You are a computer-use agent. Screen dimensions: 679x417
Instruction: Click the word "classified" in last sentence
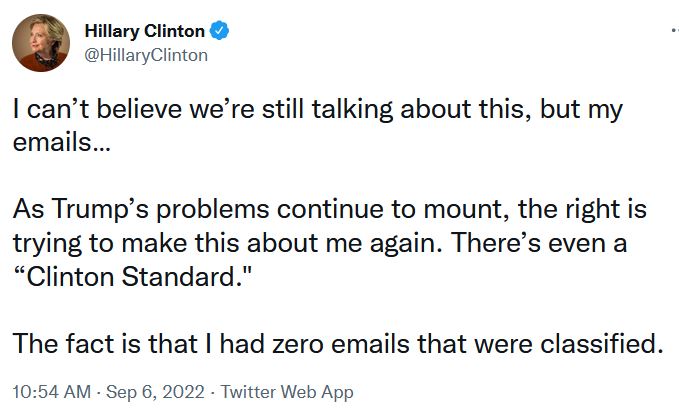608,344
